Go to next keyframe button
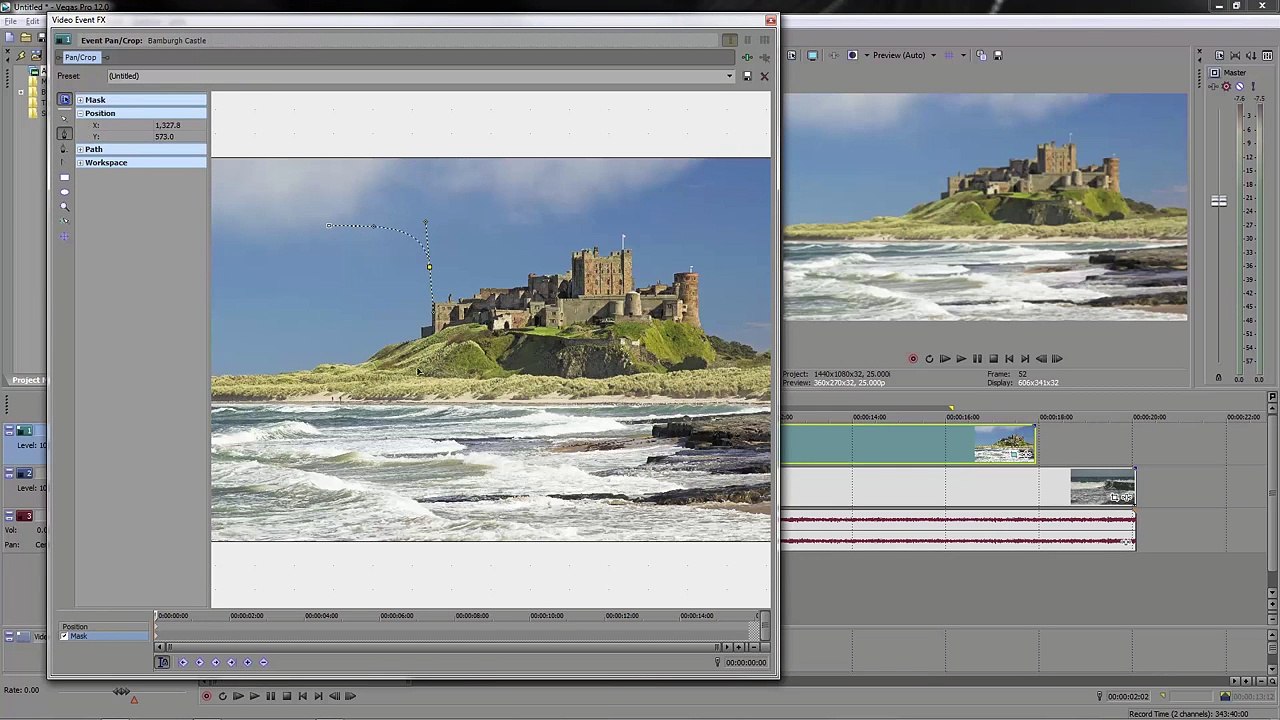The width and height of the screenshot is (1280, 720). (x=215, y=662)
